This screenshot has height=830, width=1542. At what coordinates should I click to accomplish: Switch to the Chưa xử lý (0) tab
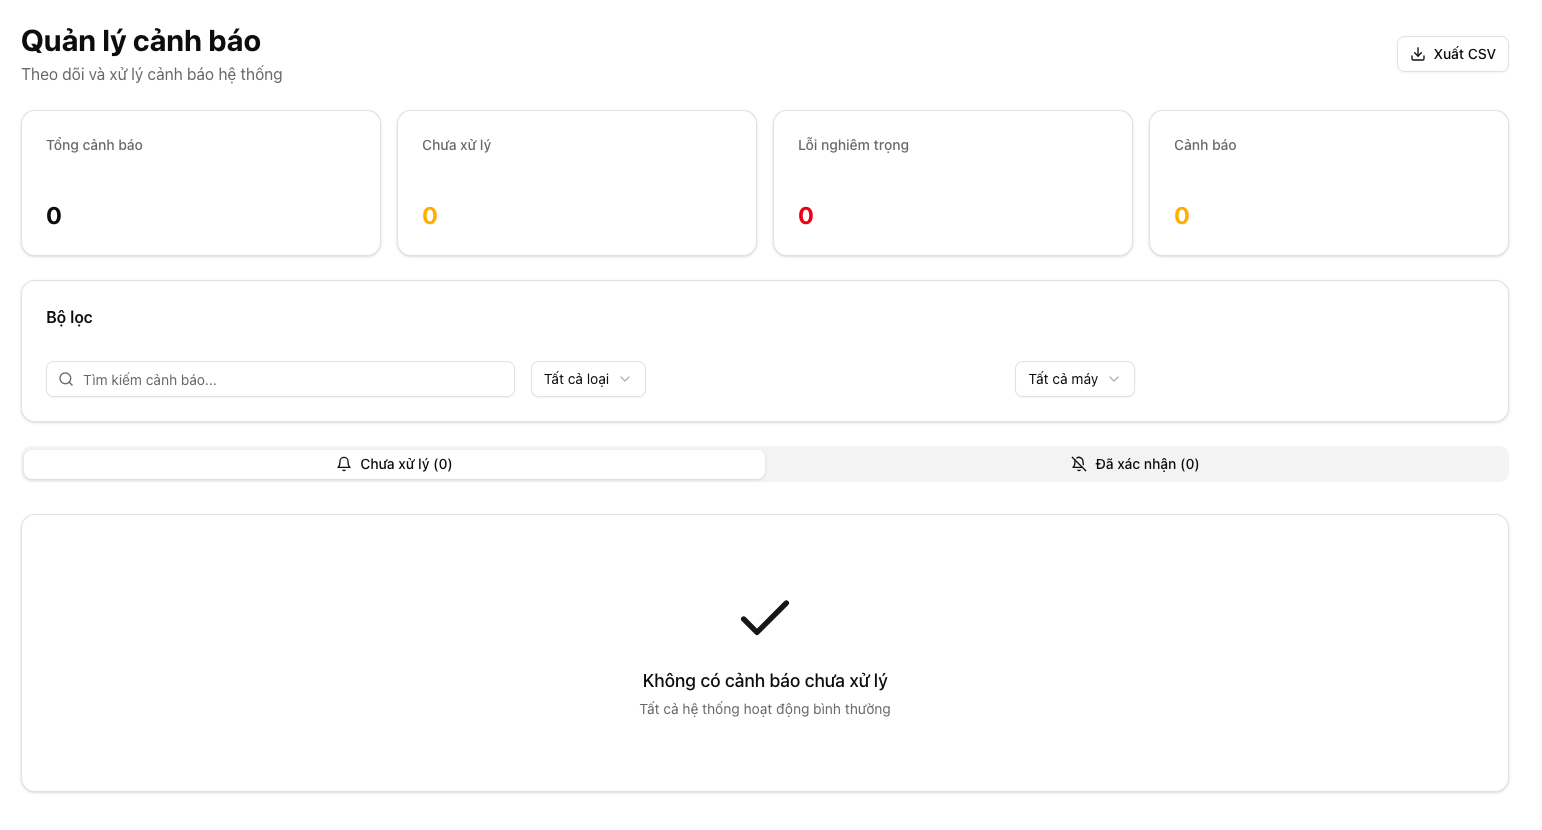(394, 464)
